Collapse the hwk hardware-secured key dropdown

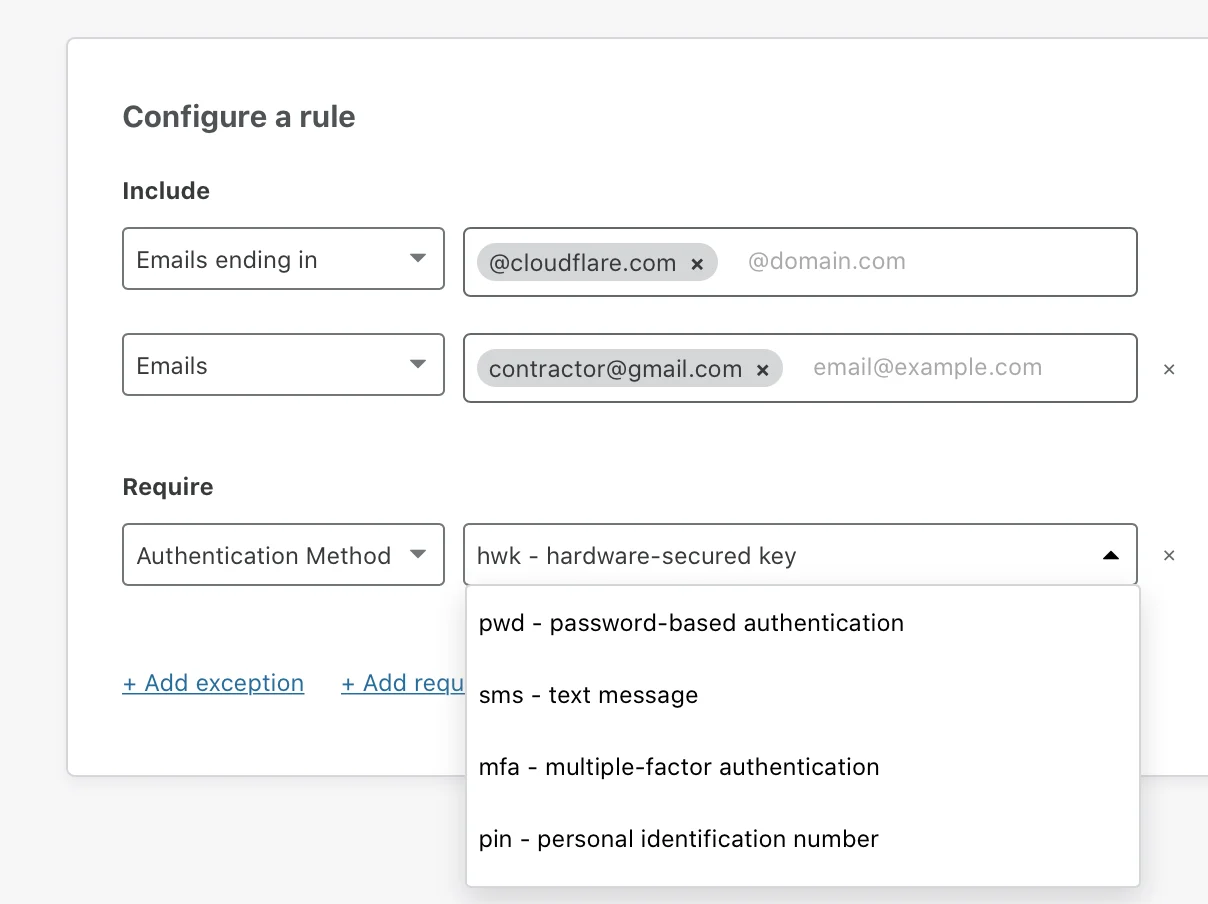(x=1110, y=555)
